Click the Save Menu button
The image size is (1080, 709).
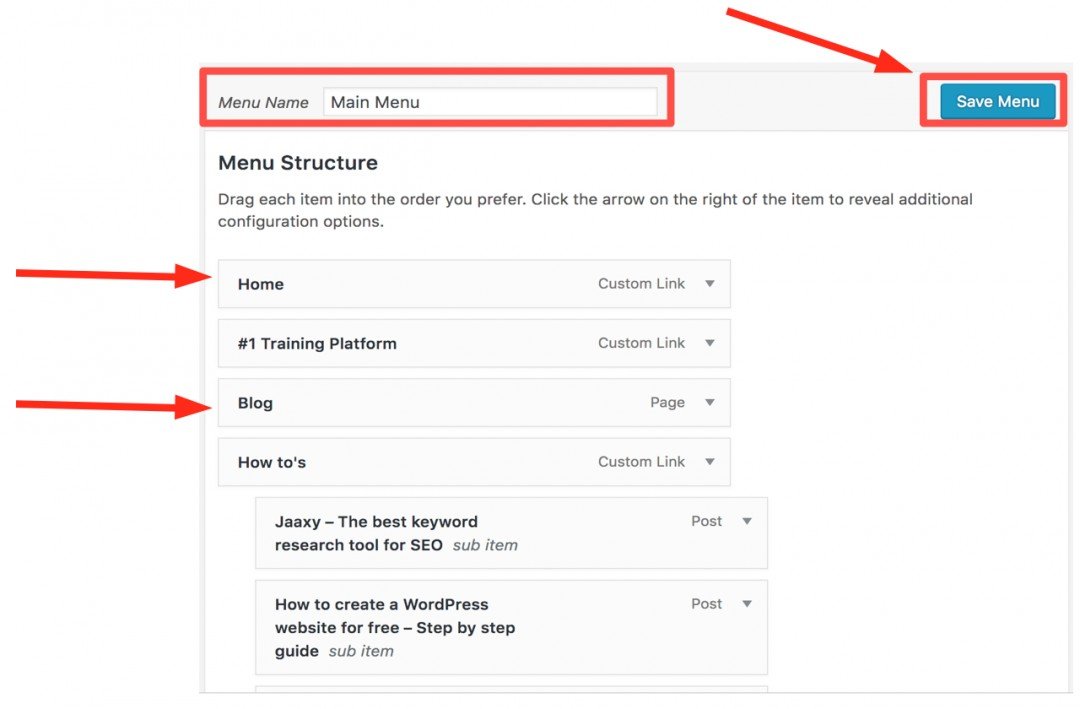(997, 101)
